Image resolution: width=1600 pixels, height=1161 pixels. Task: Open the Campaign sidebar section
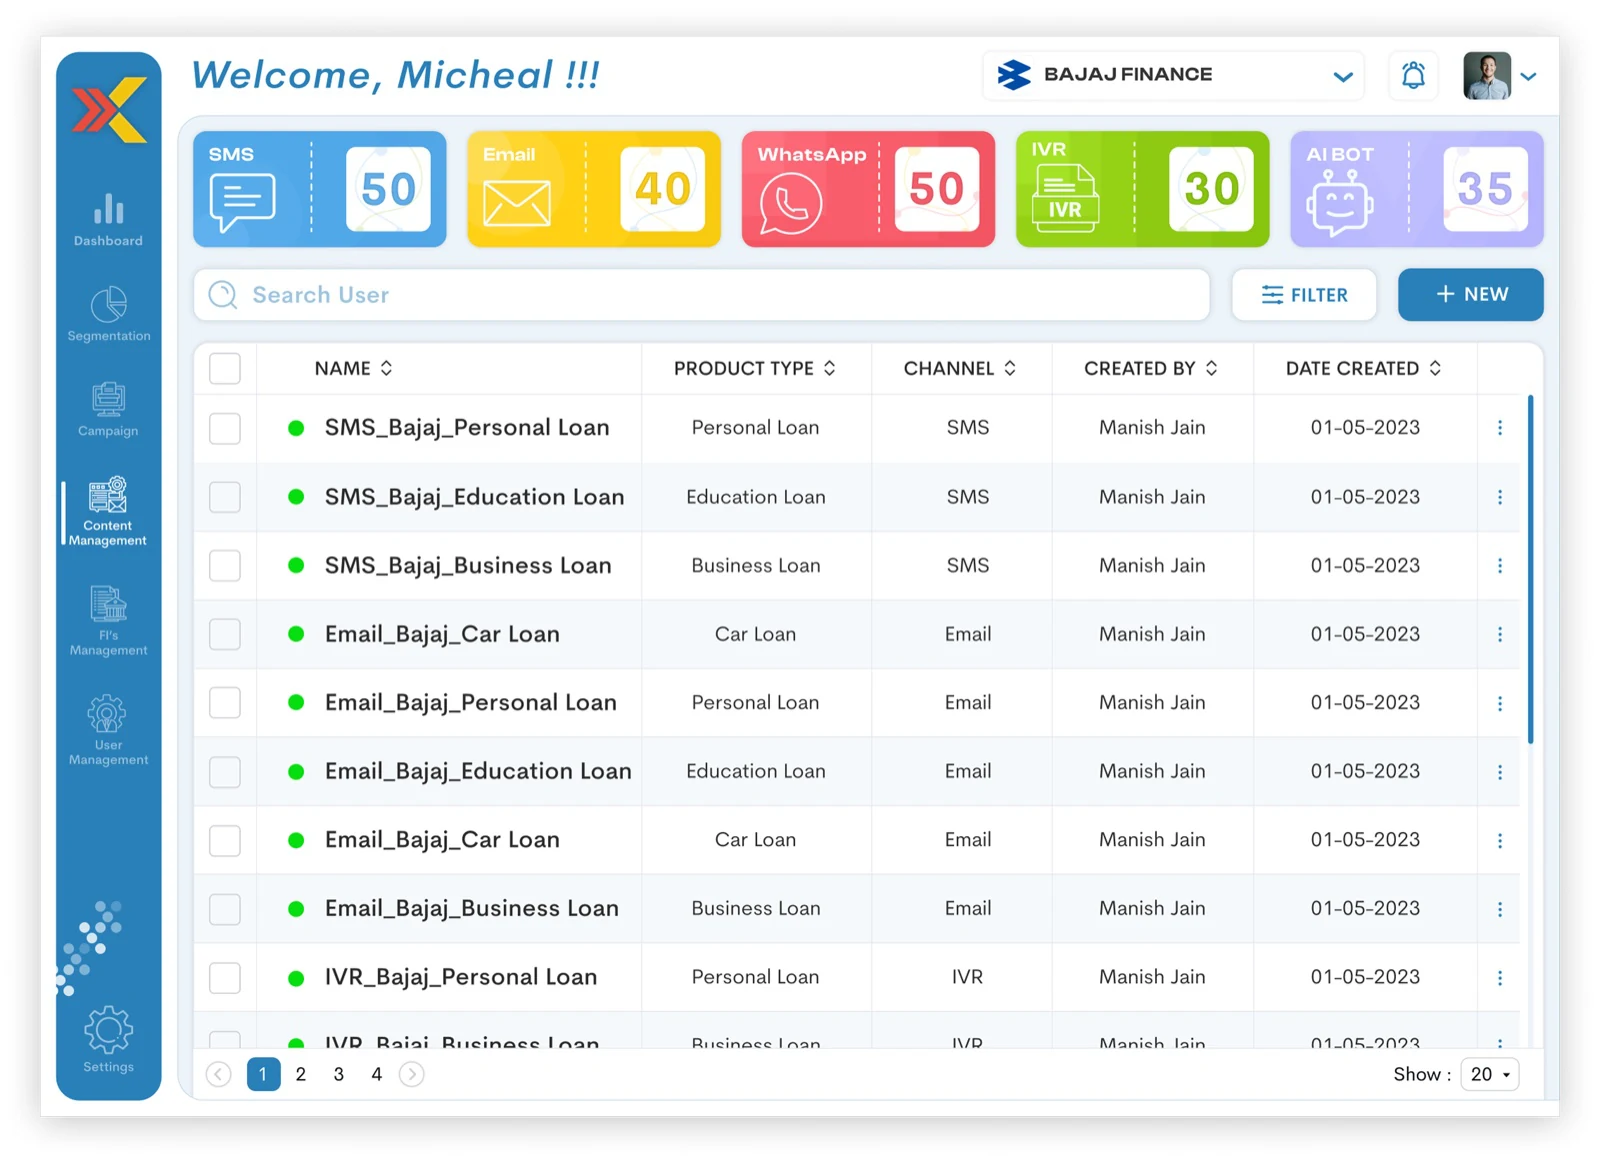click(x=108, y=409)
